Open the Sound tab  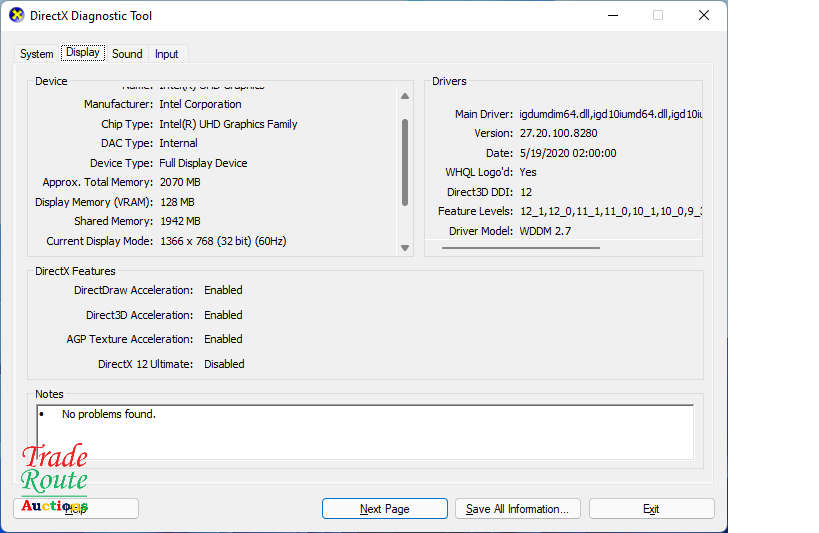click(127, 54)
